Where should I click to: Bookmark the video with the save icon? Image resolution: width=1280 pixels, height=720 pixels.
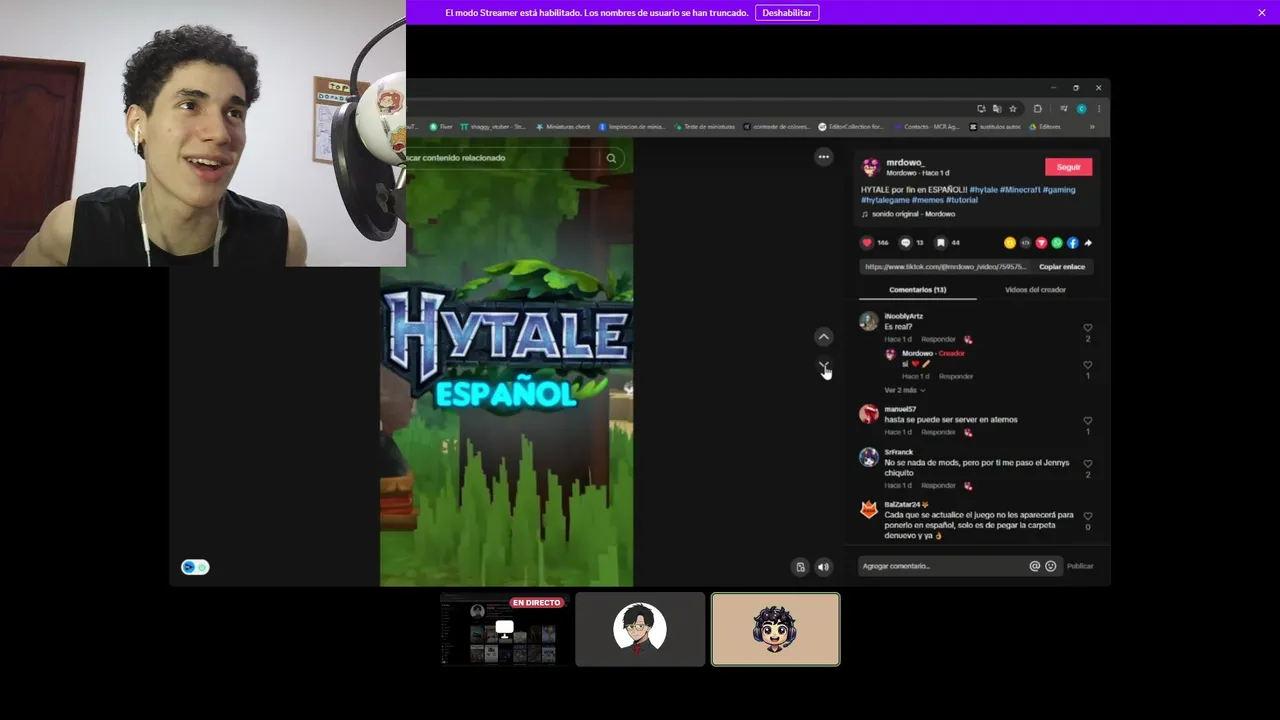pyautogui.click(x=941, y=243)
